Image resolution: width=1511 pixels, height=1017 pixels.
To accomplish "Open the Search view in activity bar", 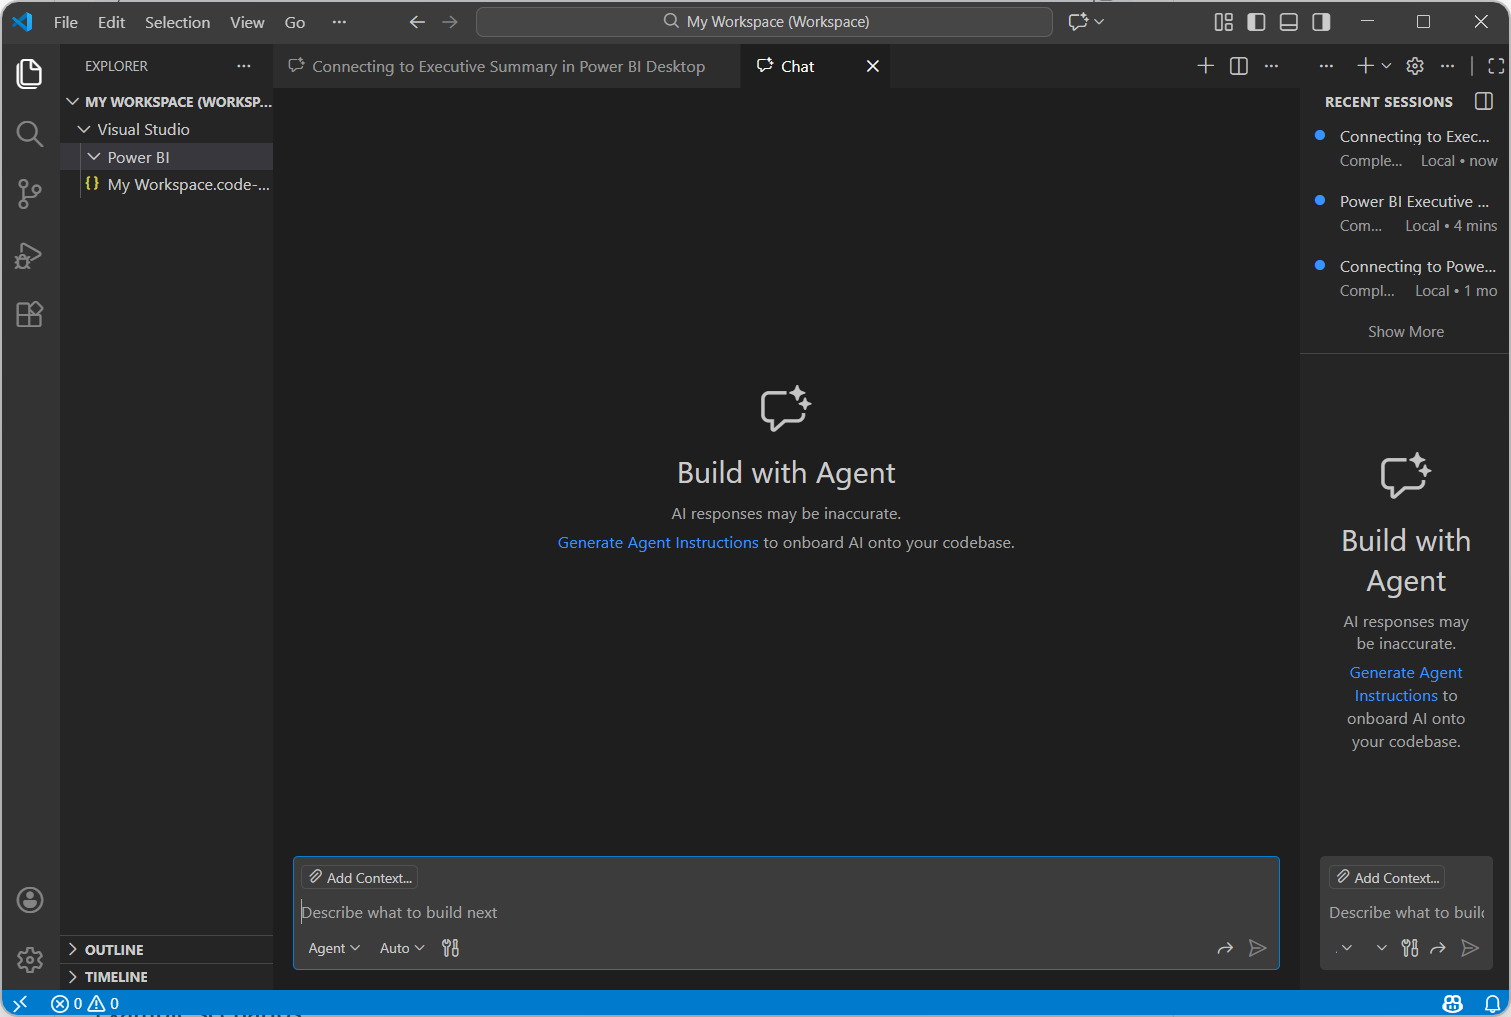I will 30,134.
